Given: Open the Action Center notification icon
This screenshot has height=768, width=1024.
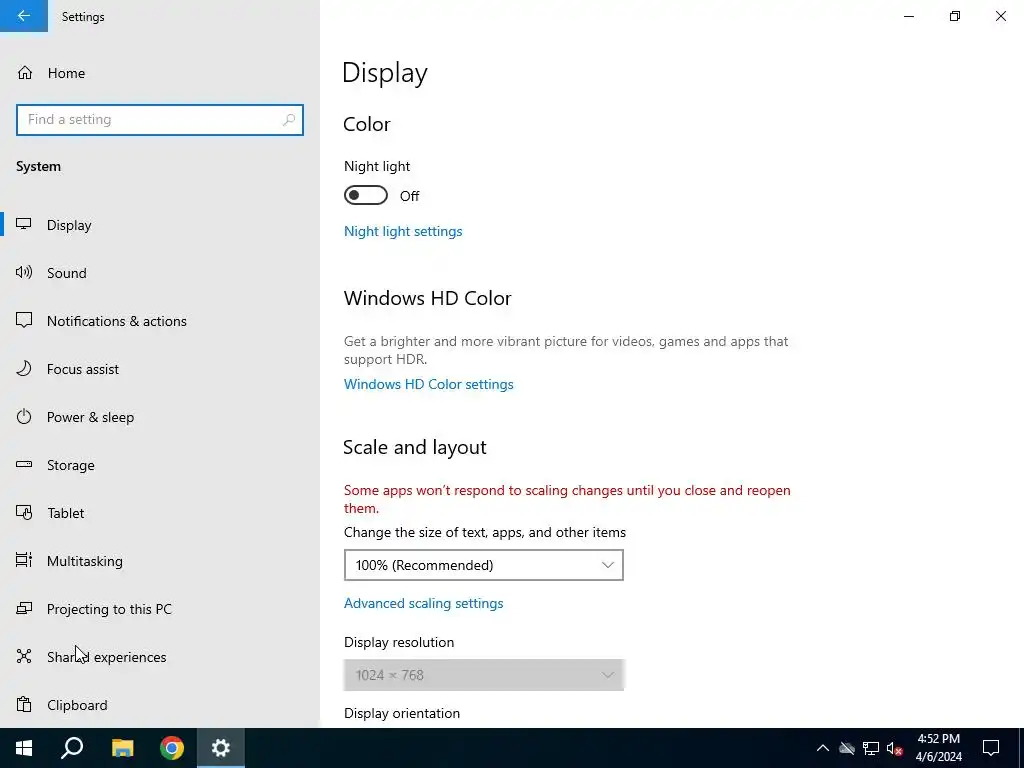Looking at the screenshot, I should (991, 748).
